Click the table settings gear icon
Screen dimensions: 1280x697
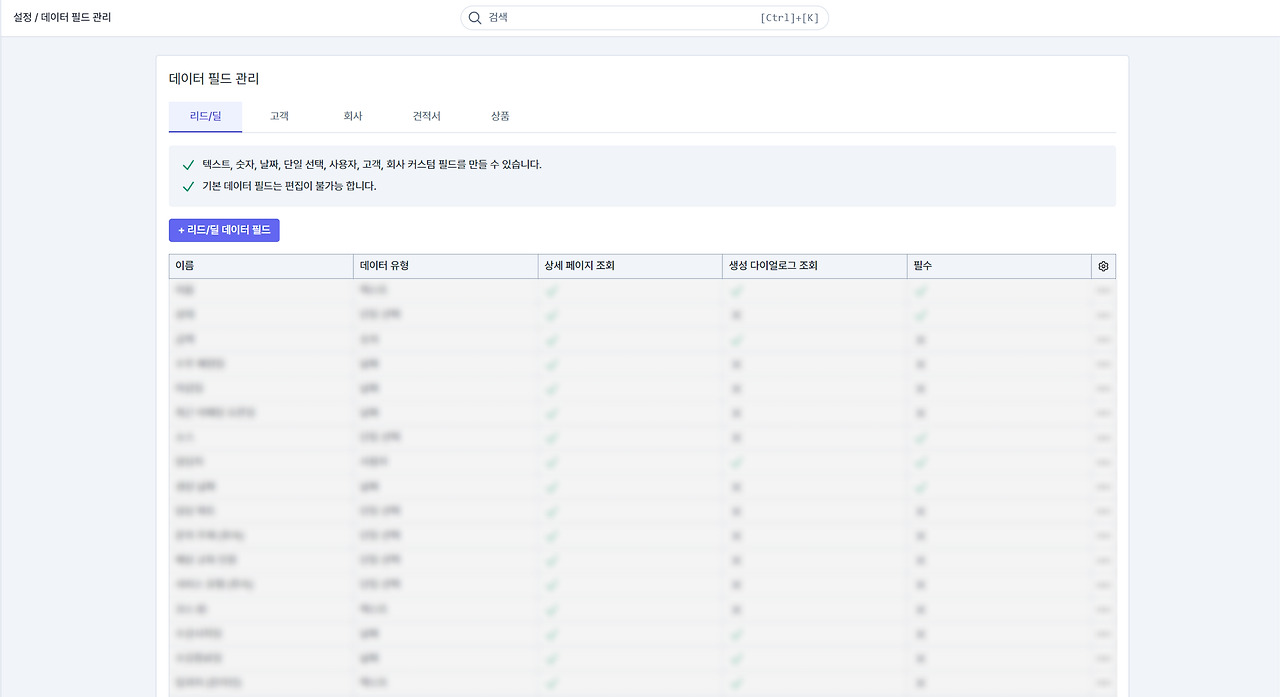[1103, 266]
